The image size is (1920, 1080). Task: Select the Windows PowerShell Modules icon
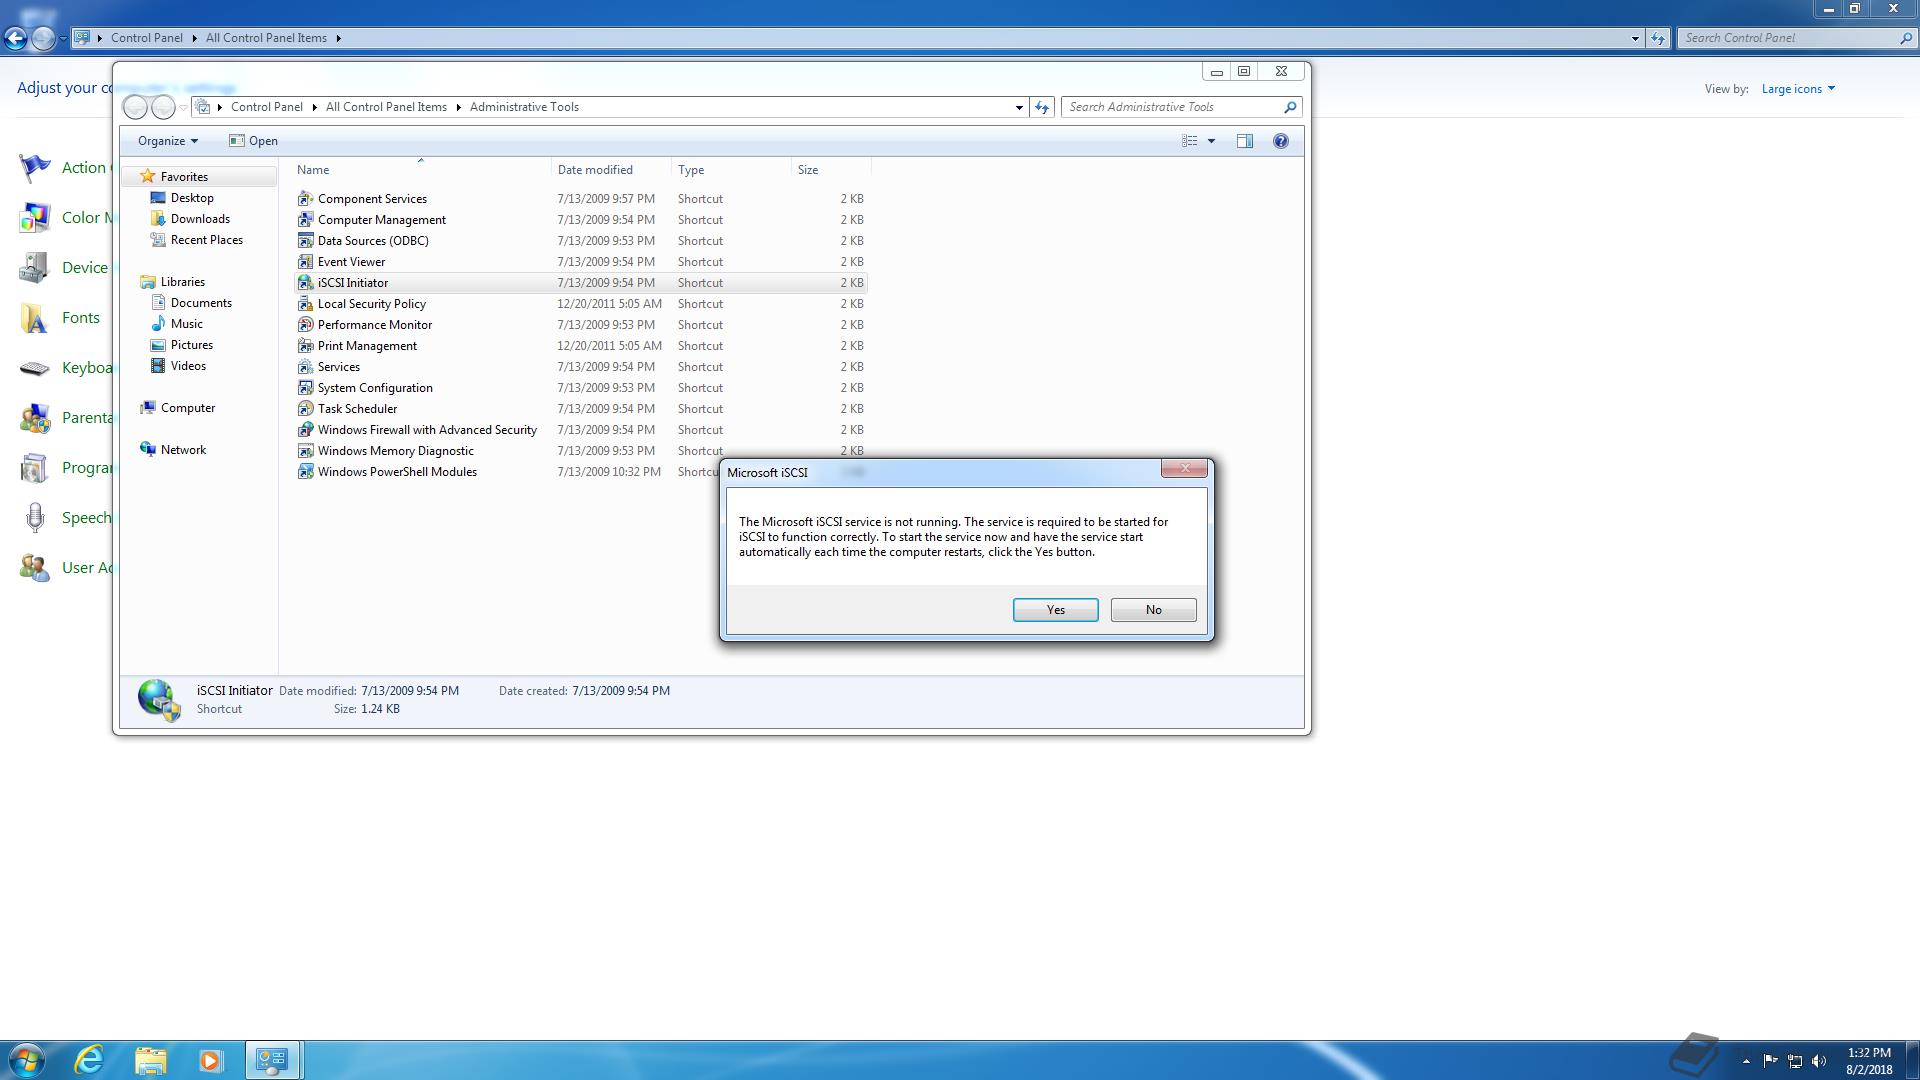(x=305, y=472)
